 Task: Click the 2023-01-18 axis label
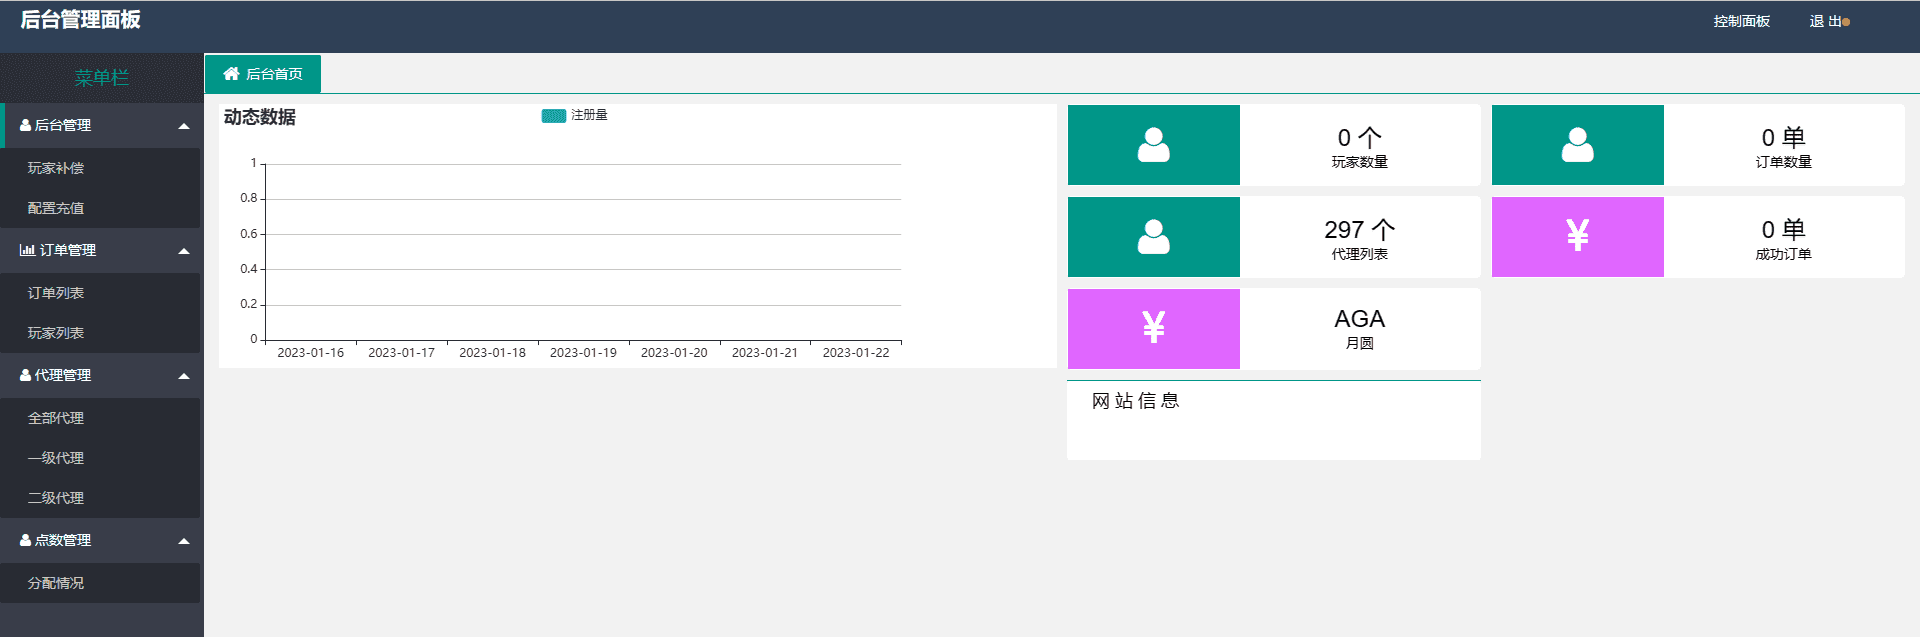point(492,353)
